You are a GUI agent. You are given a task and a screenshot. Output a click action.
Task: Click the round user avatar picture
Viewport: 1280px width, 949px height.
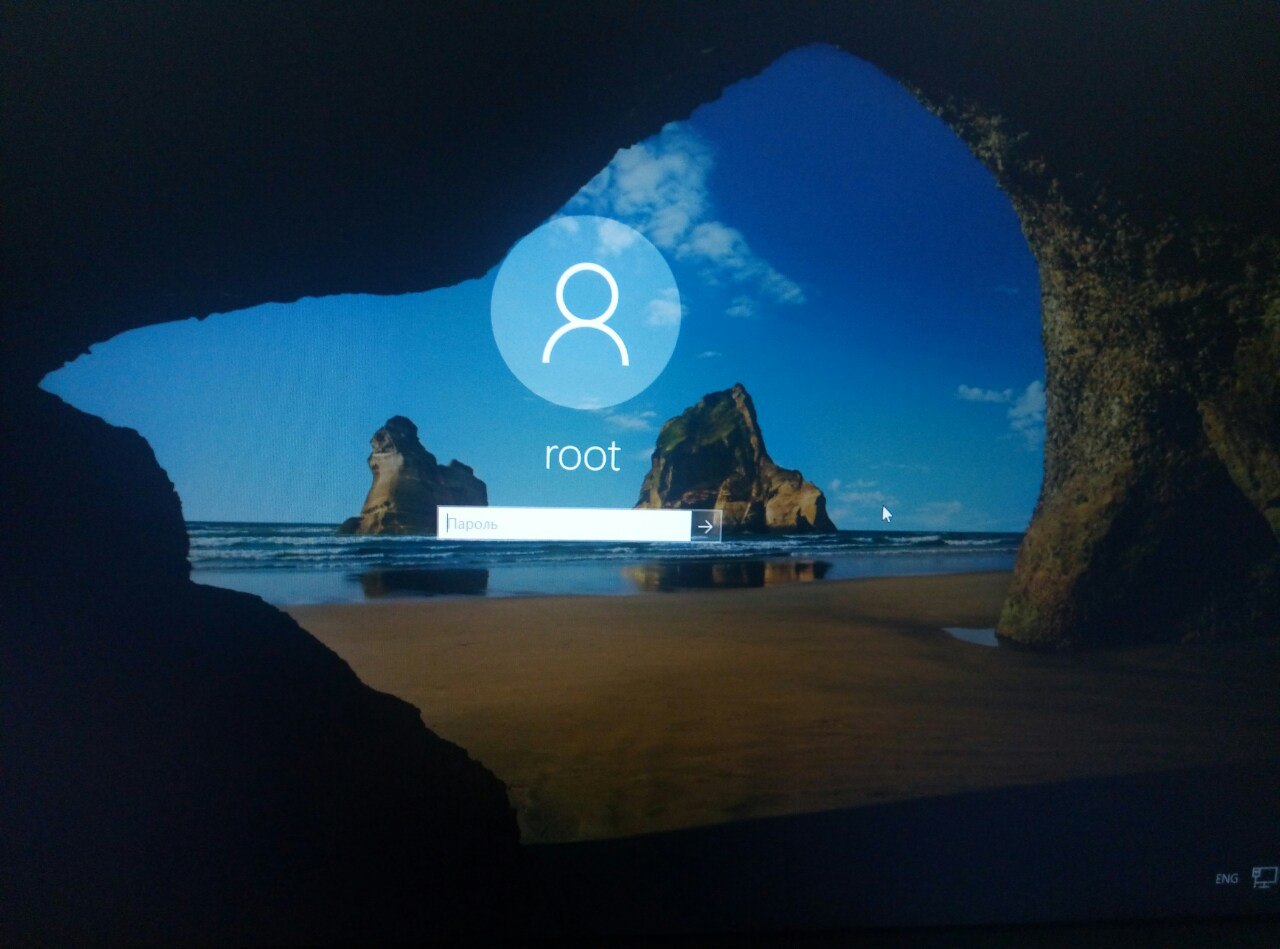coord(586,312)
